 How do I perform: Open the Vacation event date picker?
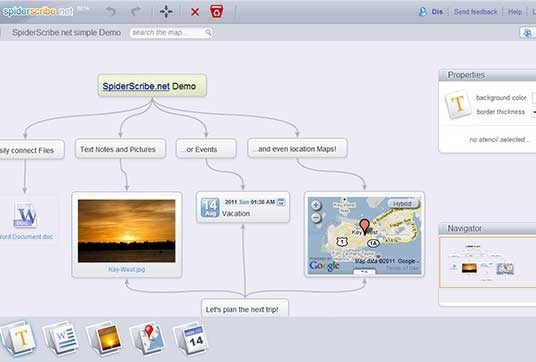281,202
